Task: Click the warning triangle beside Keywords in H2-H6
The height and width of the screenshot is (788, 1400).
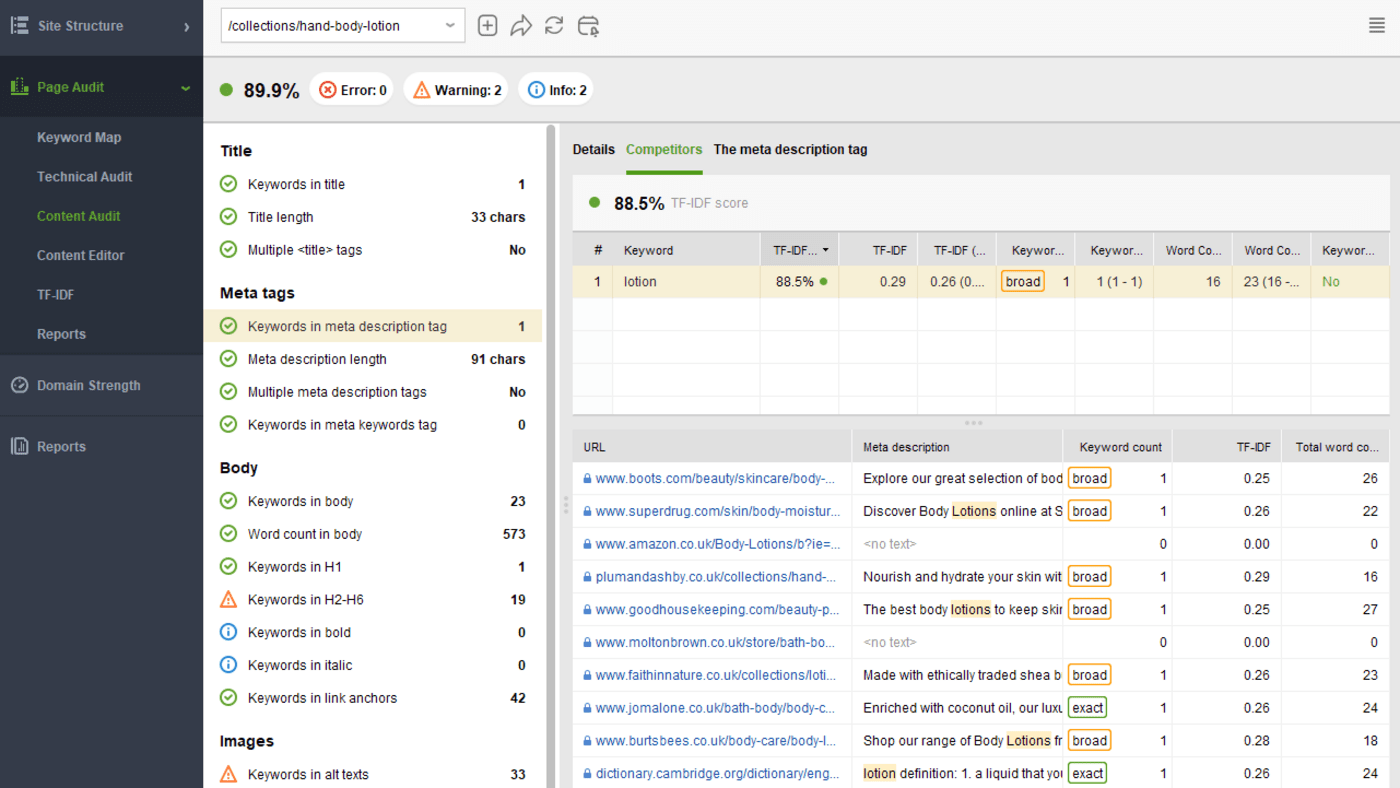Action: (x=228, y=599)
